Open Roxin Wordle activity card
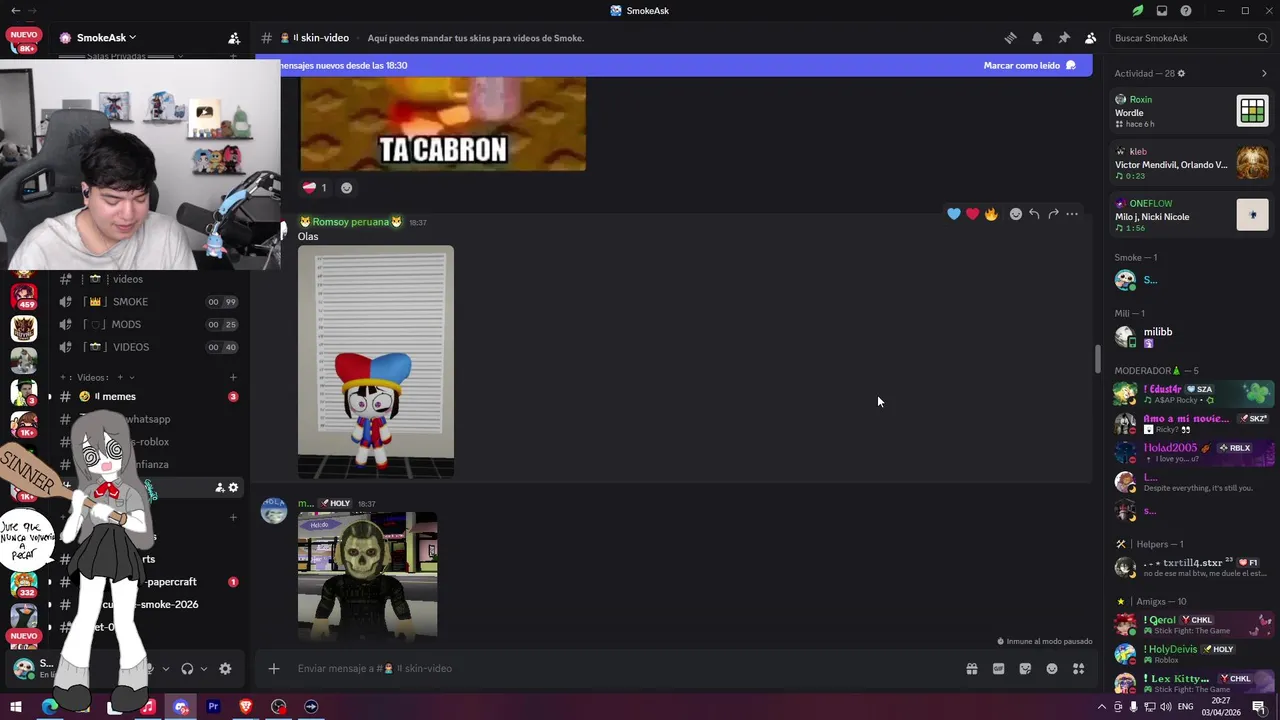1280x720 pixels. tap(1192, 111)
